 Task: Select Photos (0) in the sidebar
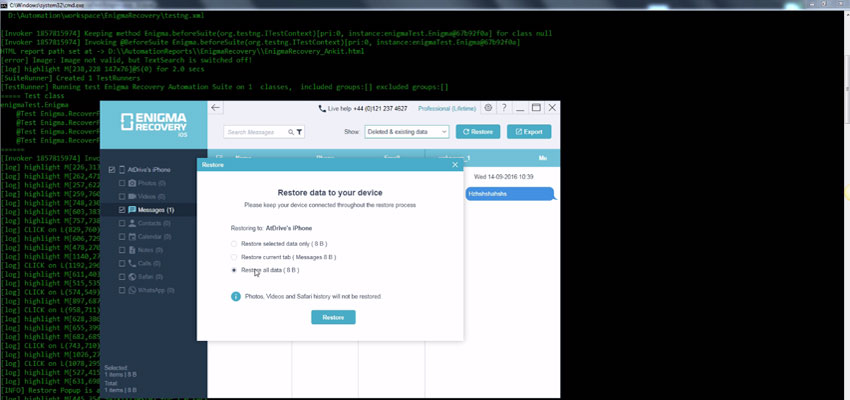pyautogui.click(x=152, y=183)
